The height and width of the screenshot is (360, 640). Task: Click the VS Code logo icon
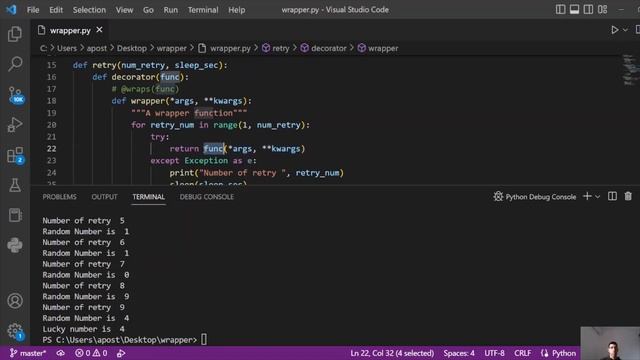(x=11, y=9)
